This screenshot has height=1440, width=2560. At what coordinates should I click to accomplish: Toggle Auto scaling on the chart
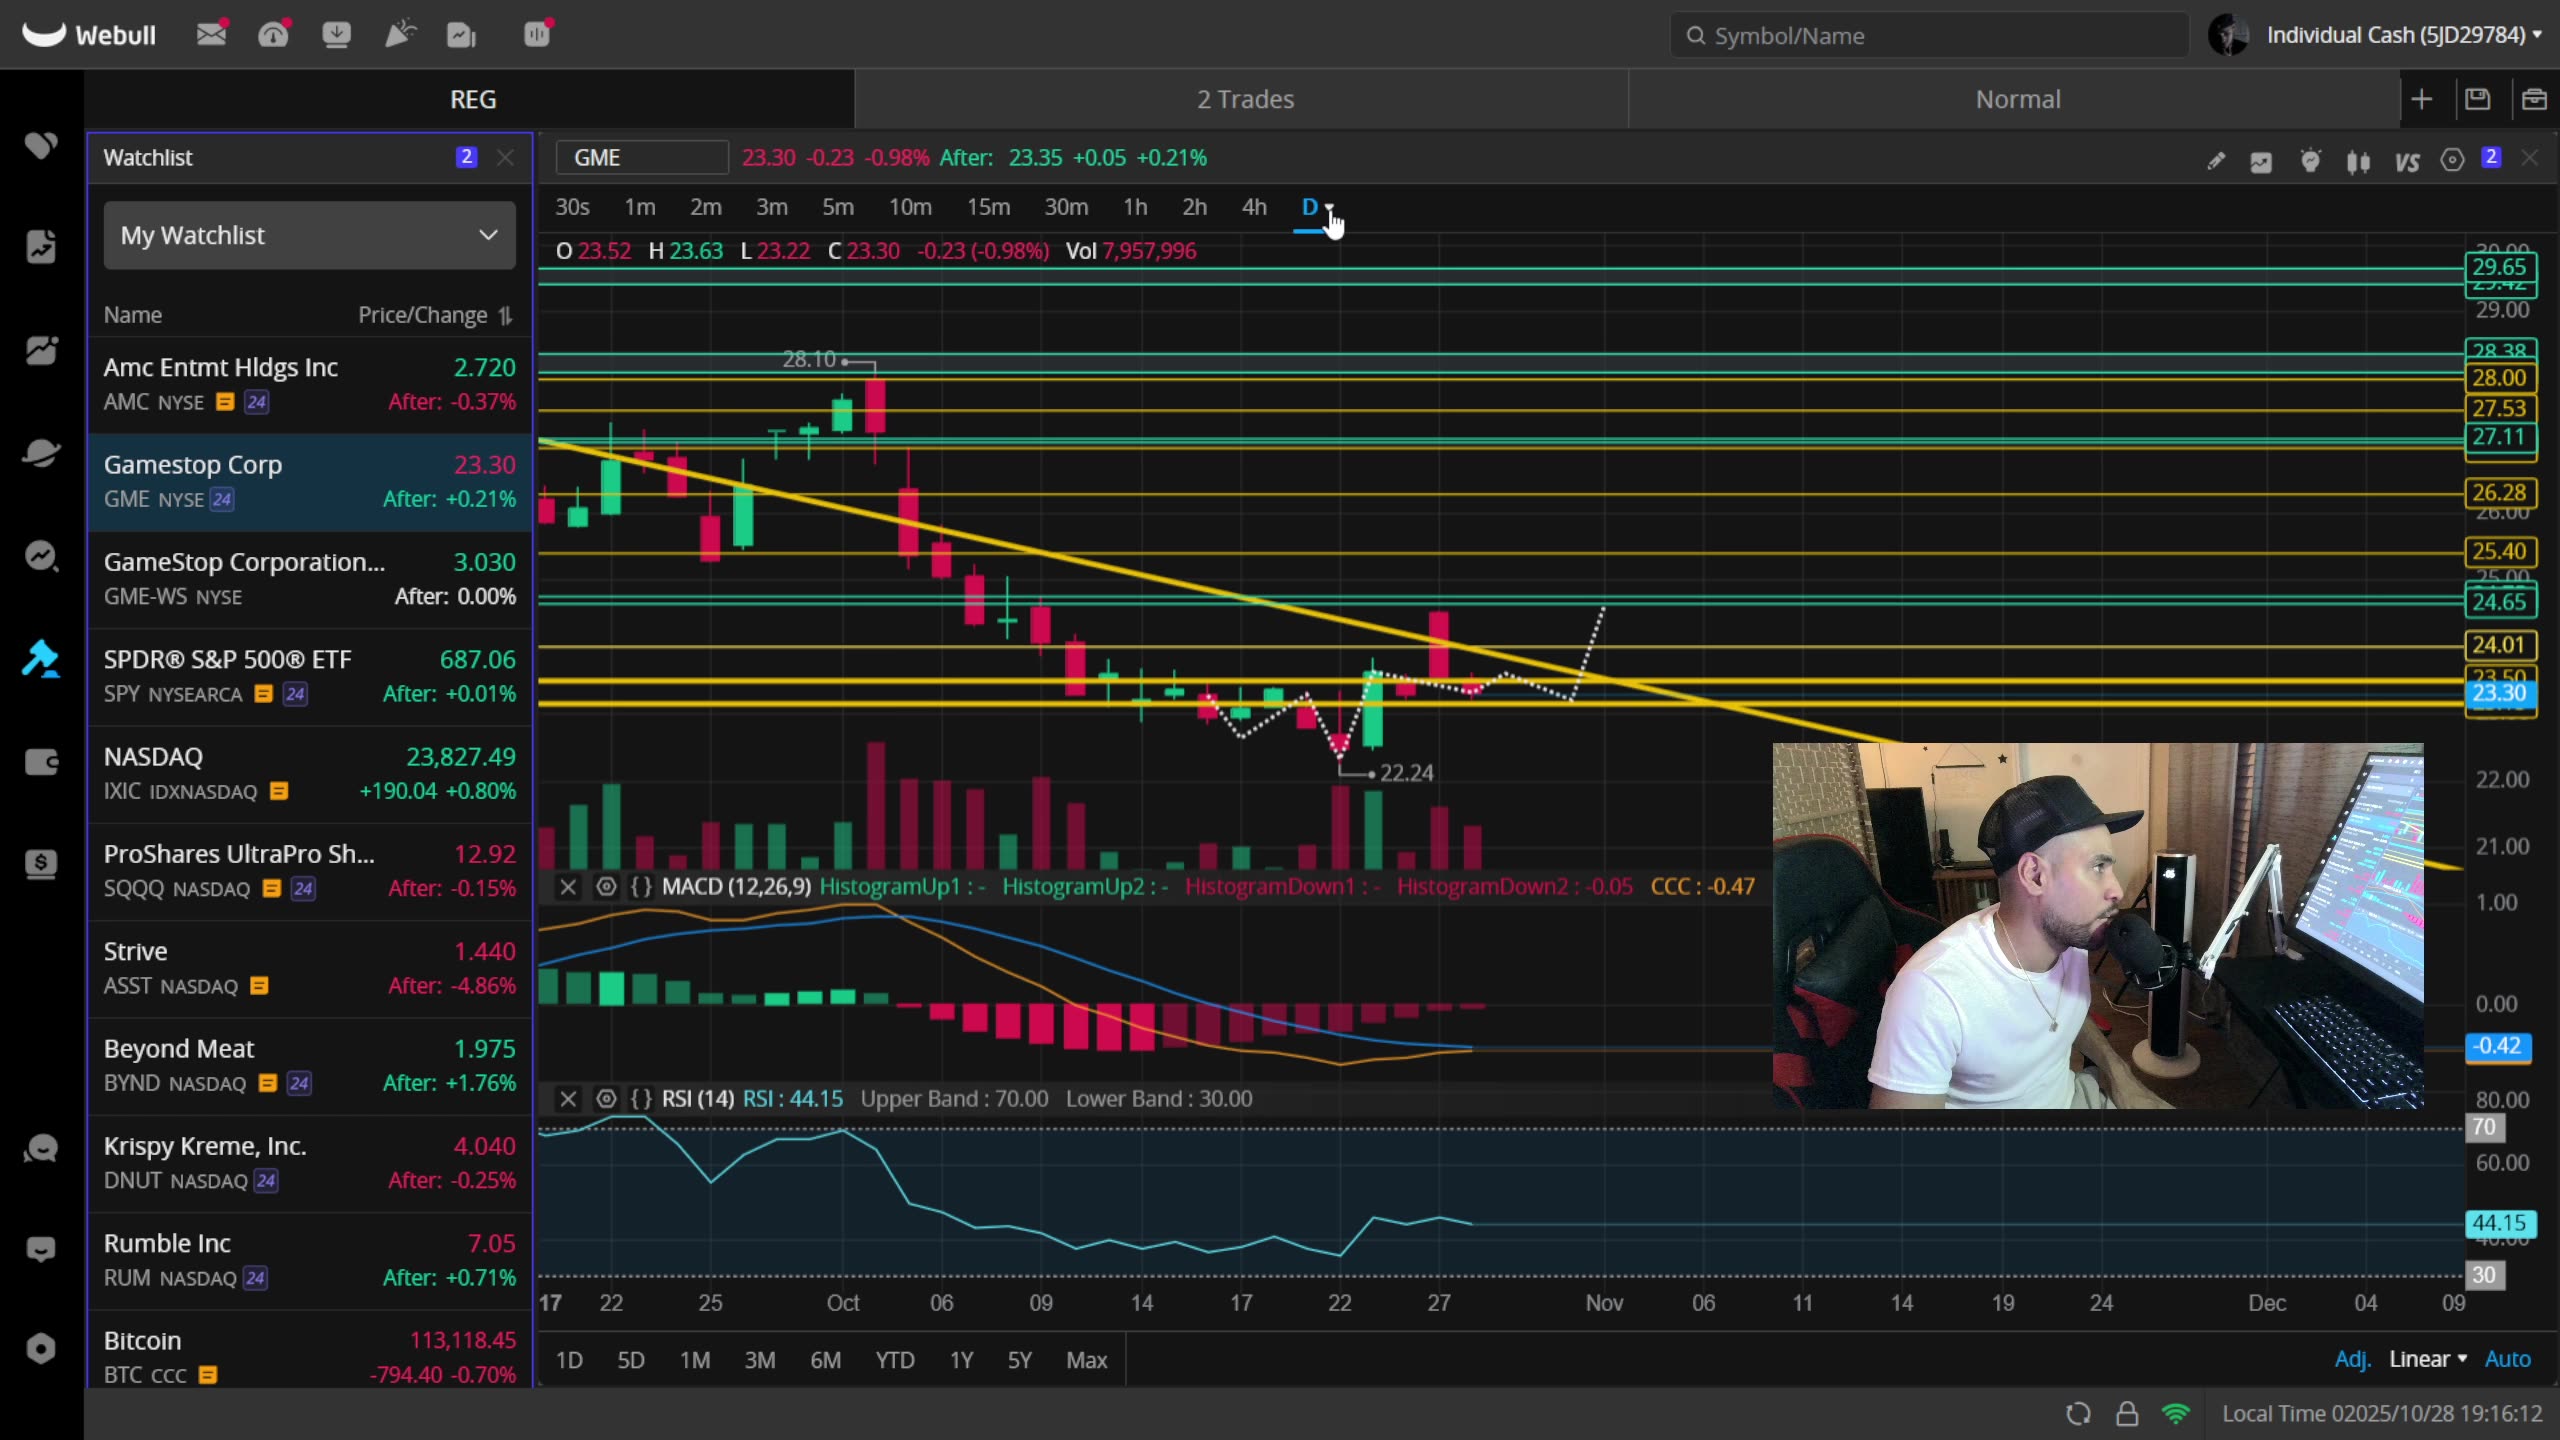pyautogui.click(x=2507, y=1359)
